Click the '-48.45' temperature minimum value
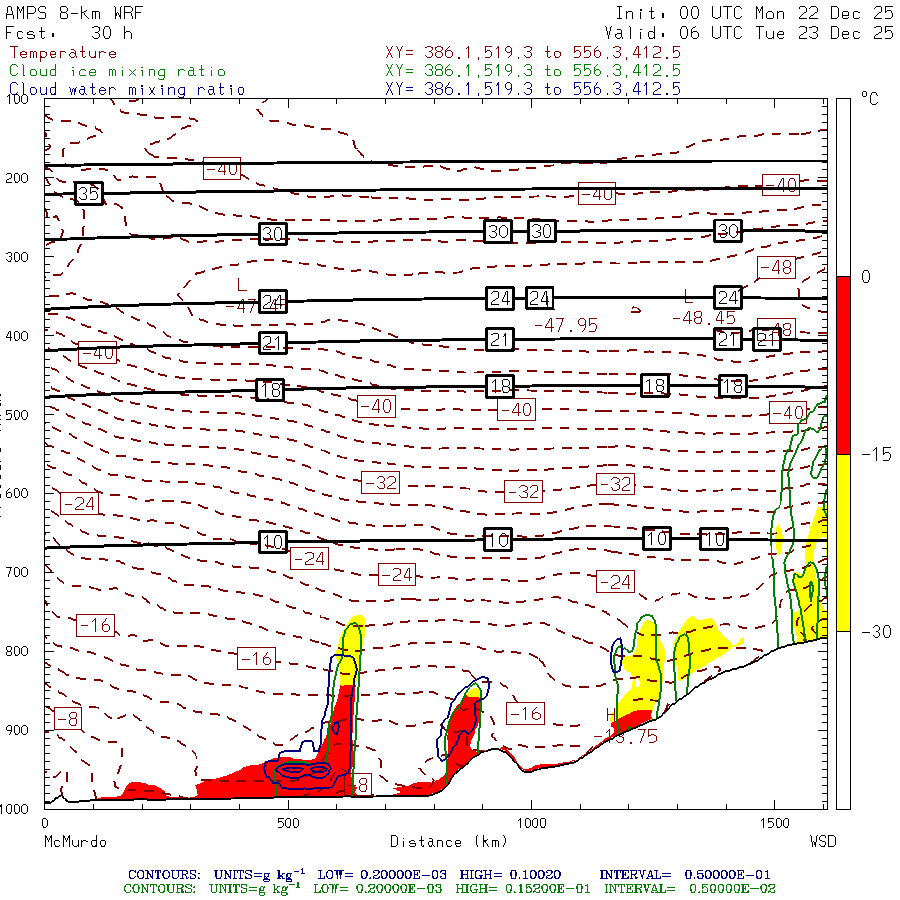 pyautogui.click(x=704, y=317)
